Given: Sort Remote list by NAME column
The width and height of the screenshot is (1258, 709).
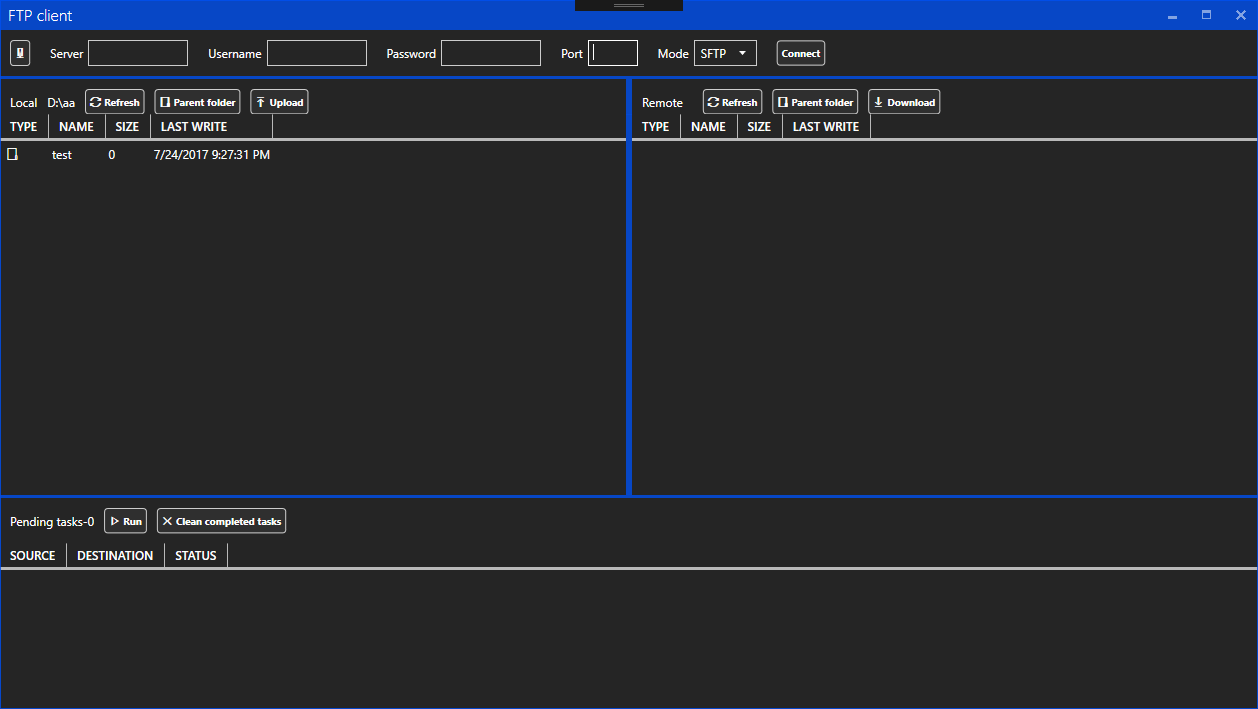Looking at the screenshot, I should pos(709,127).
